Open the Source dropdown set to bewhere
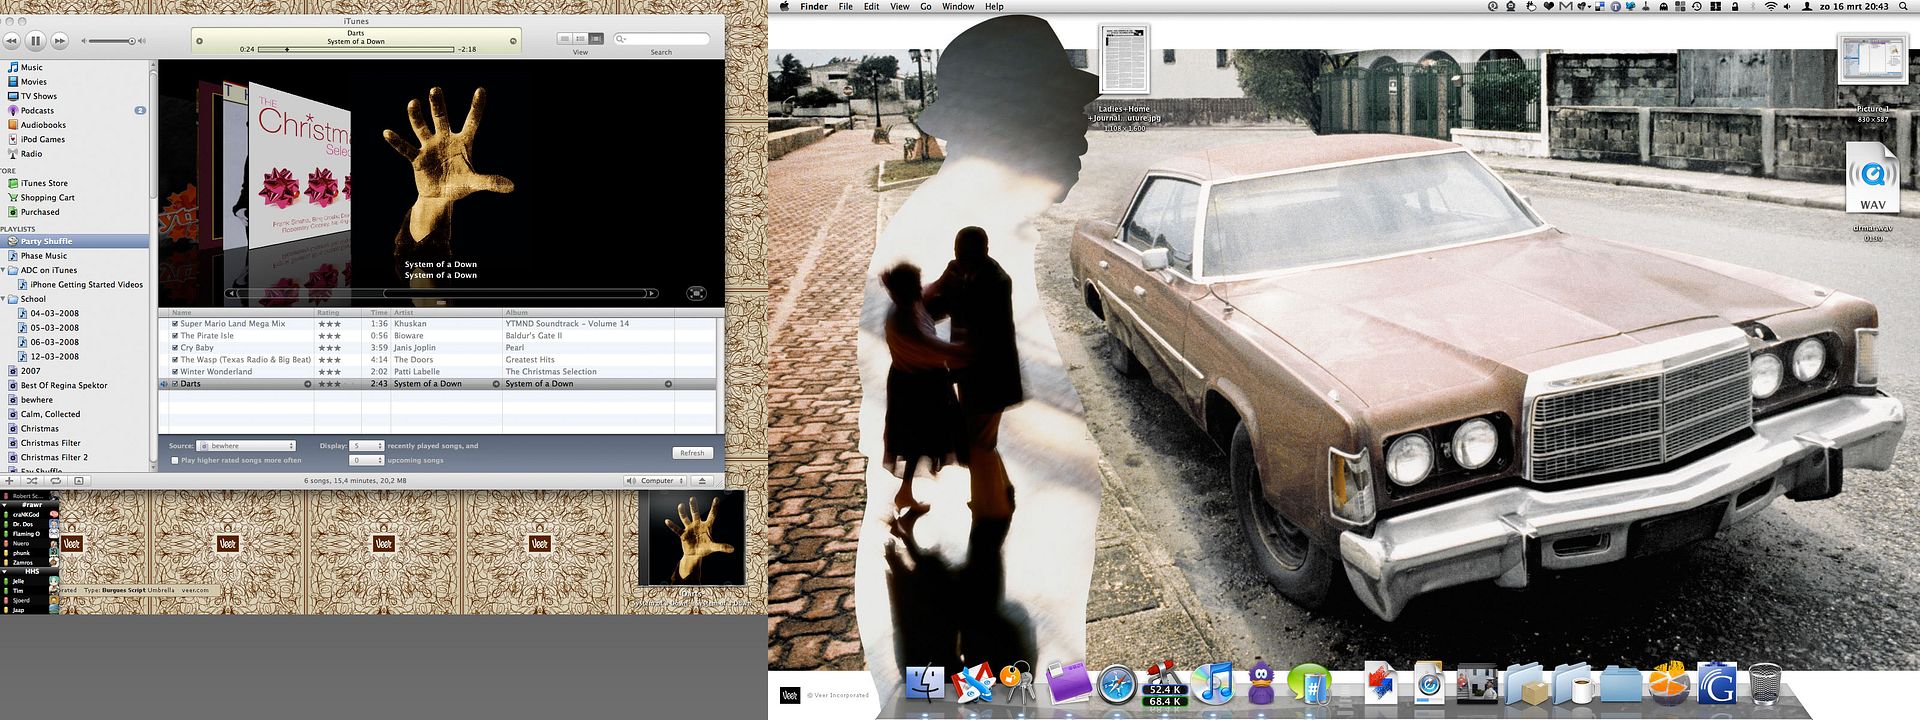 [247, 446]
